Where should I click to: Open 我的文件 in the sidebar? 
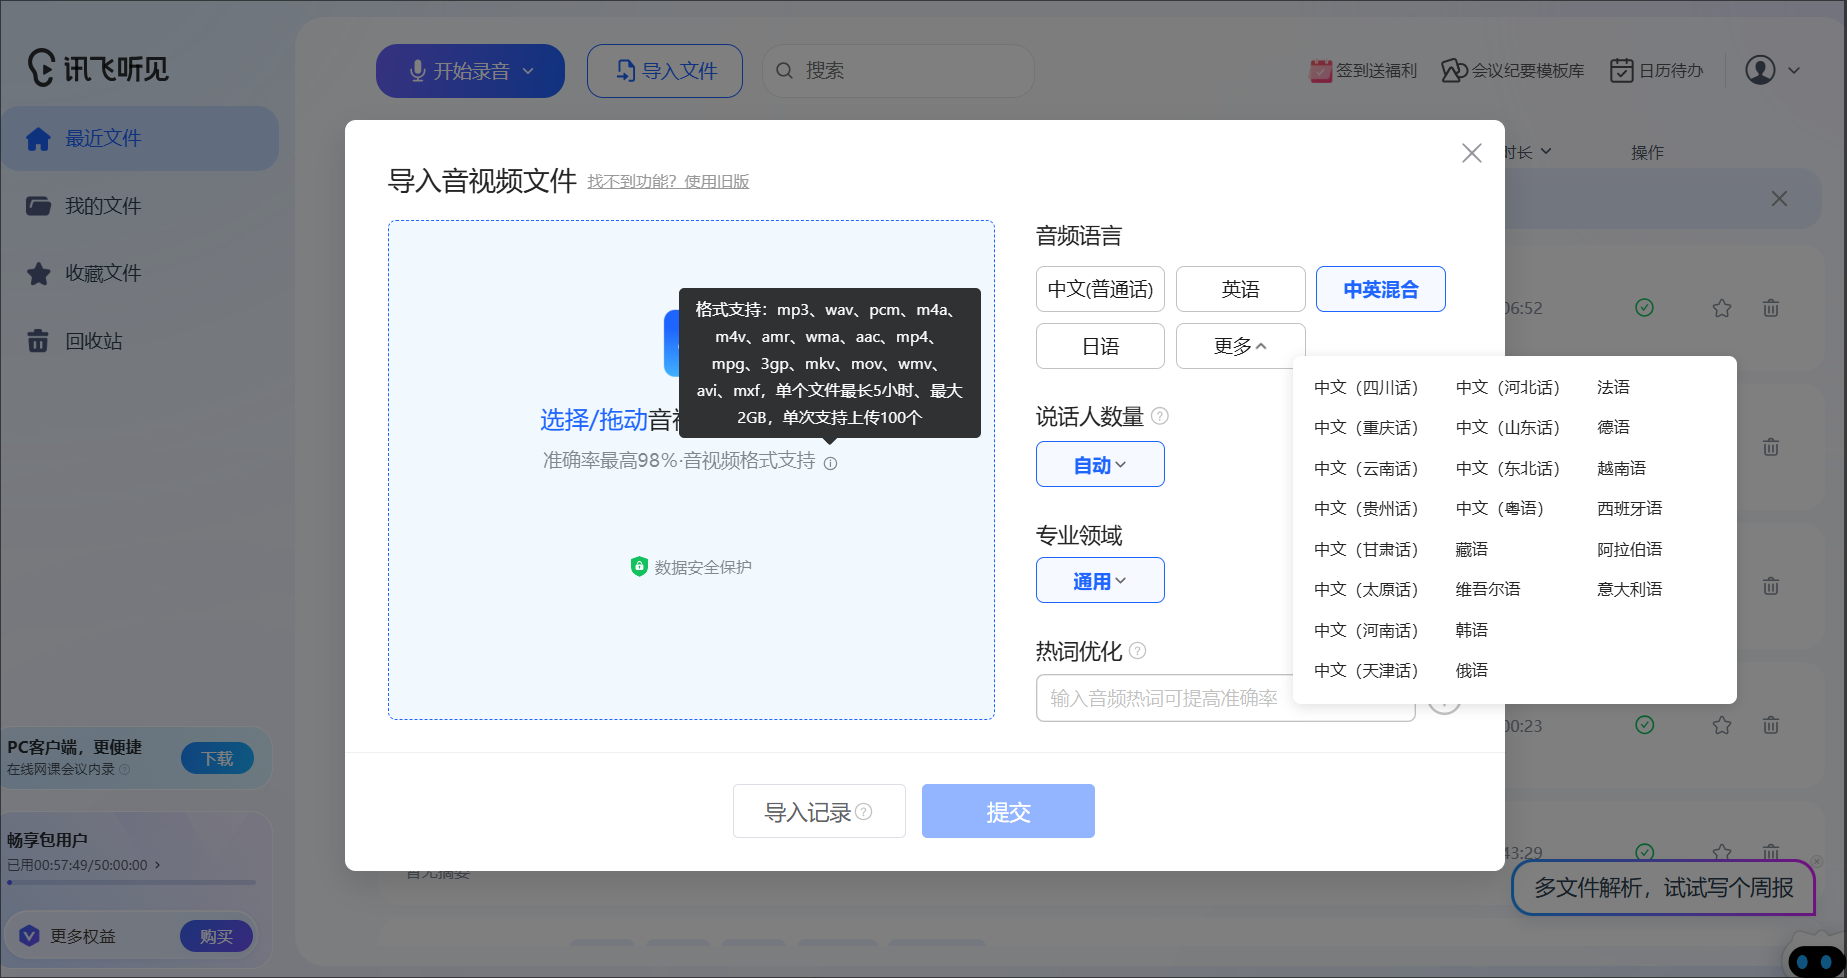(x=139, y=206)
